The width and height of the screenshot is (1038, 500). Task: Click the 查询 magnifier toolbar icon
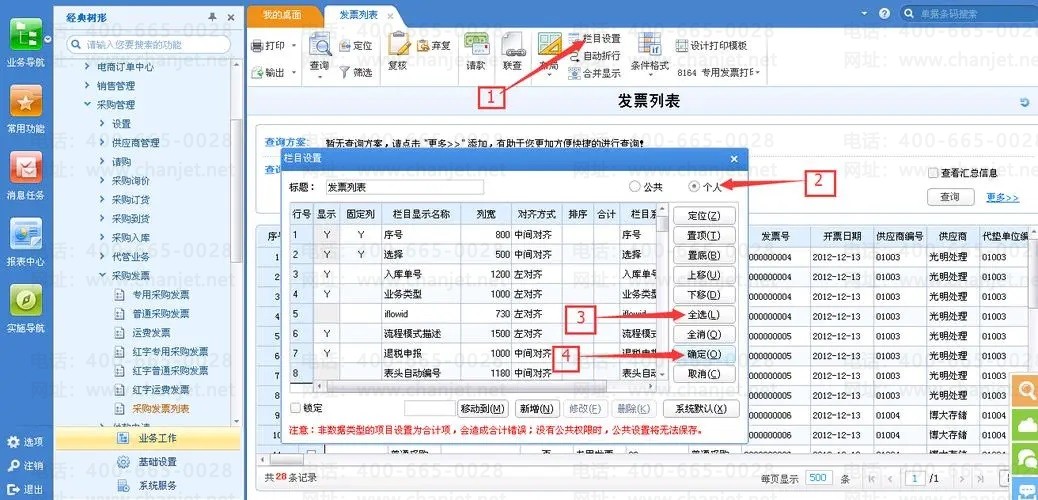tap(320, 46)
